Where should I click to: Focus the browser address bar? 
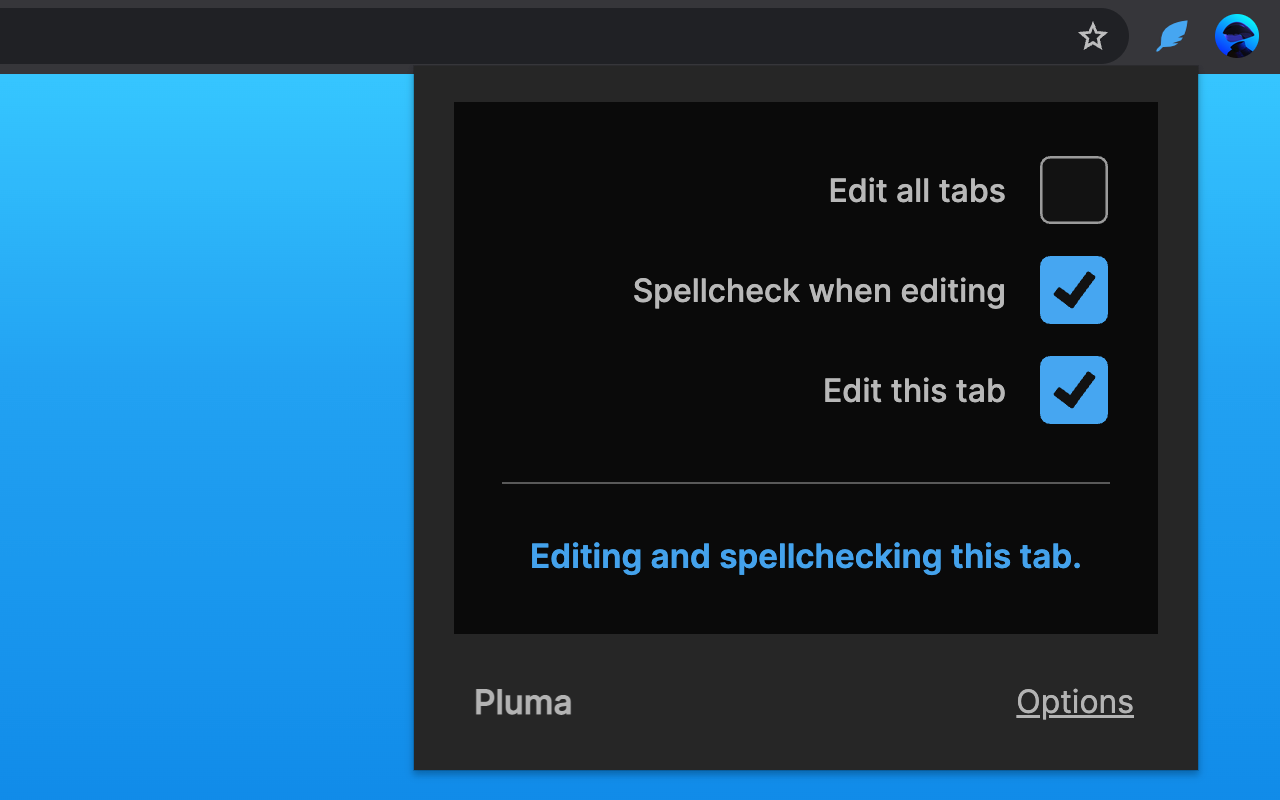tap(500, 37)
